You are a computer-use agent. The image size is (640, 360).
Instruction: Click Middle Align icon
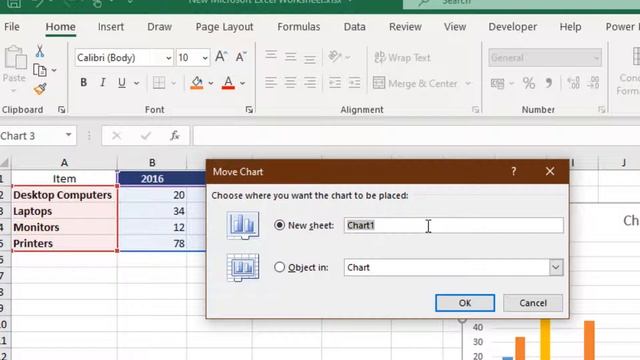290,56
